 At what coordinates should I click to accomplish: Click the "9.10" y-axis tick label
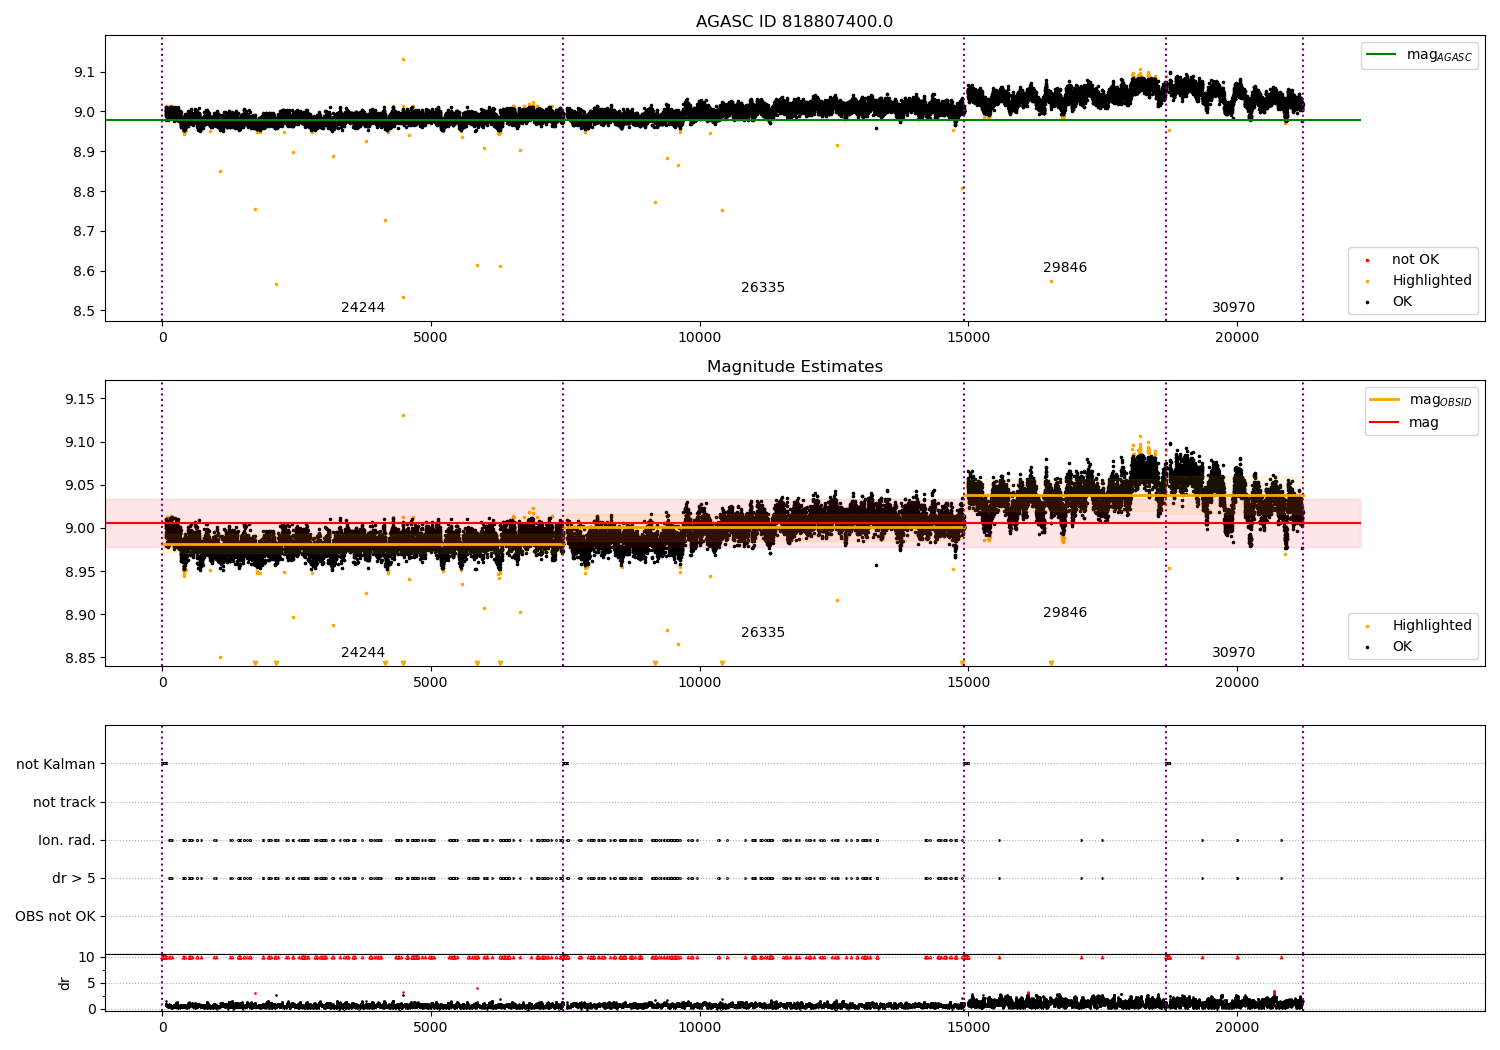click(80, 442)
